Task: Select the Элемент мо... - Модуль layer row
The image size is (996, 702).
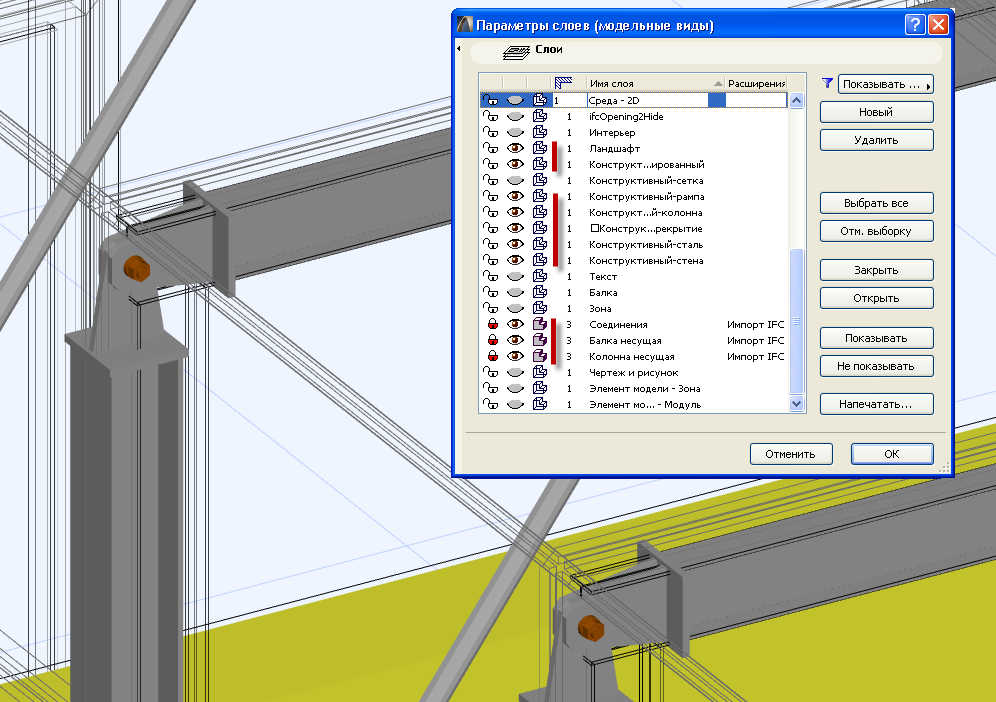Action: tap(633, 404)
